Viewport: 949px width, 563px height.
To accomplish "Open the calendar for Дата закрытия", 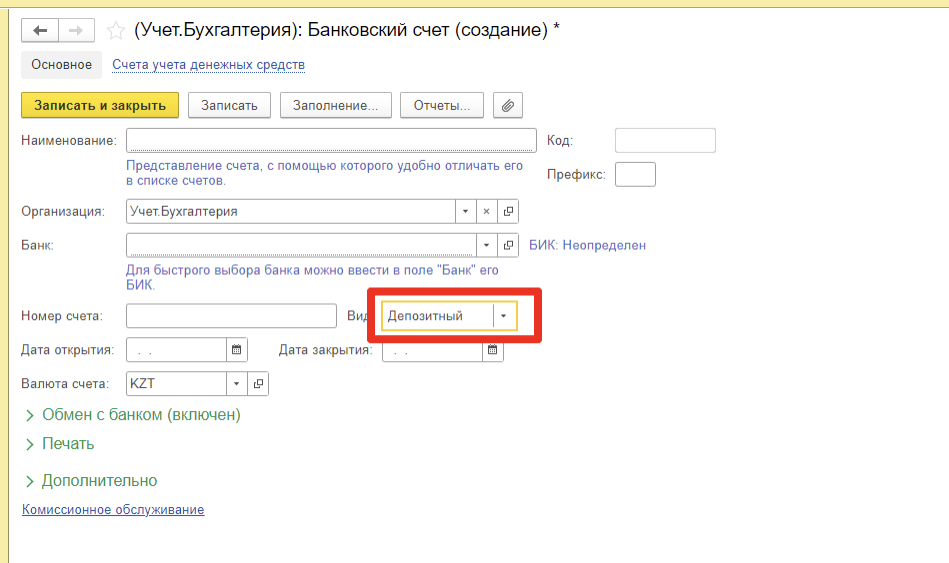I will pos(492,350).
